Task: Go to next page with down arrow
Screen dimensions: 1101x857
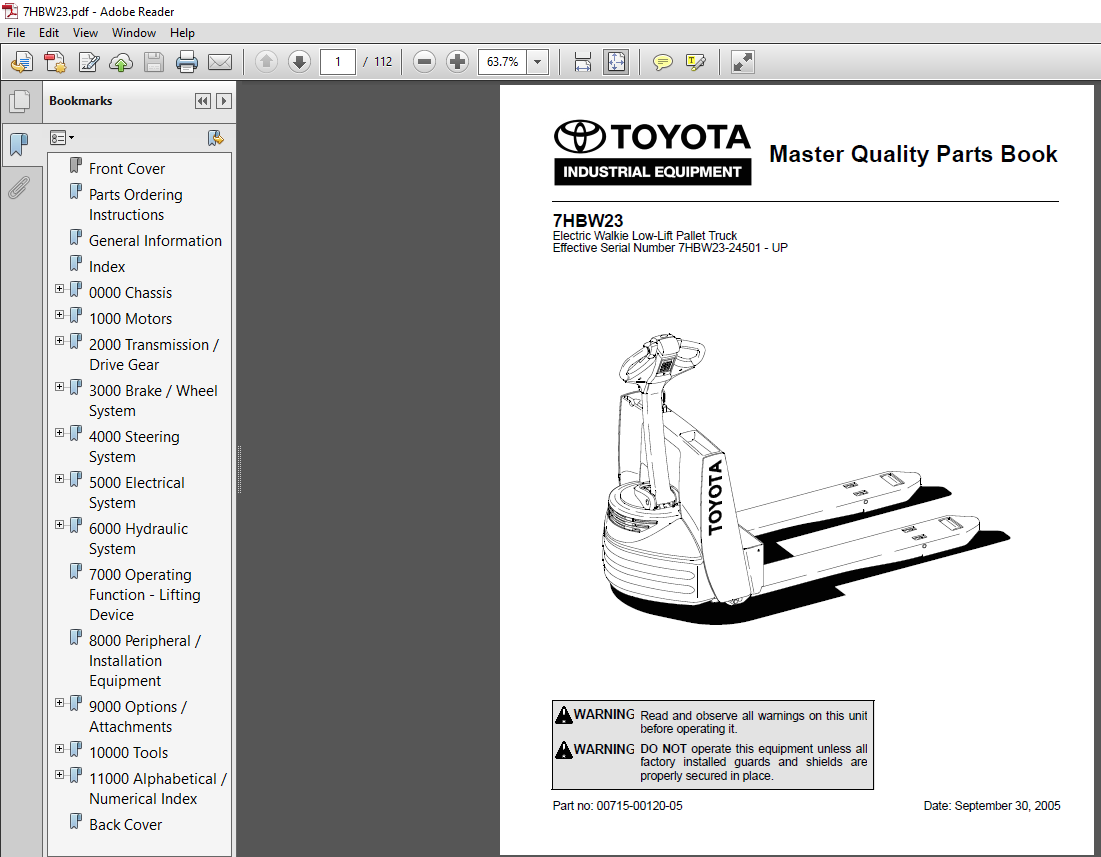Action: click(299, 62)
